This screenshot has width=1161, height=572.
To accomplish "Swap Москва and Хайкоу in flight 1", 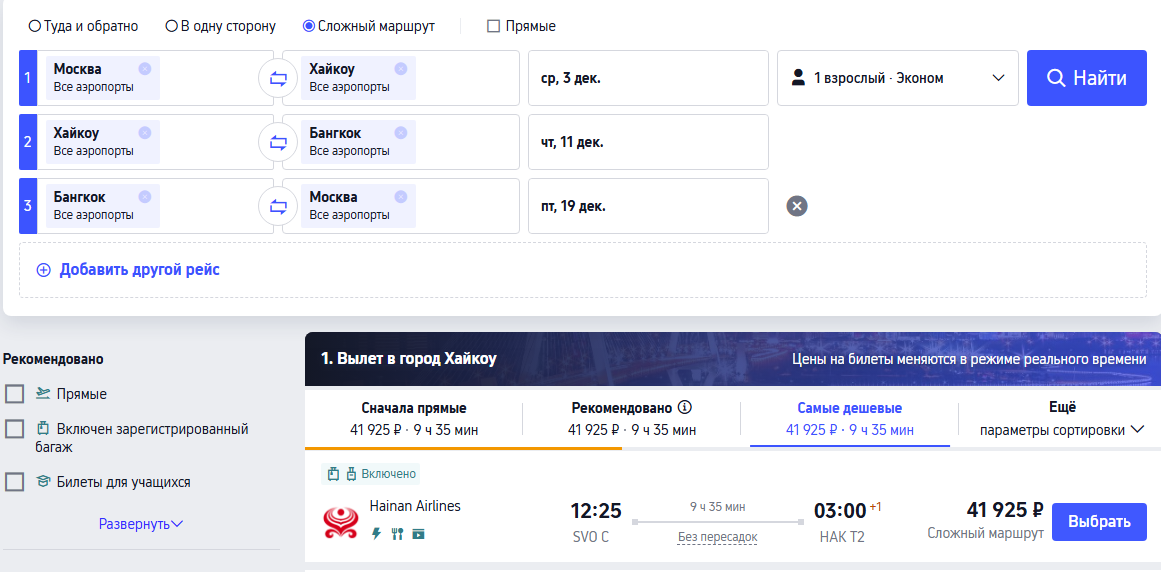I will pyautogui.click(x=278, y=78).
